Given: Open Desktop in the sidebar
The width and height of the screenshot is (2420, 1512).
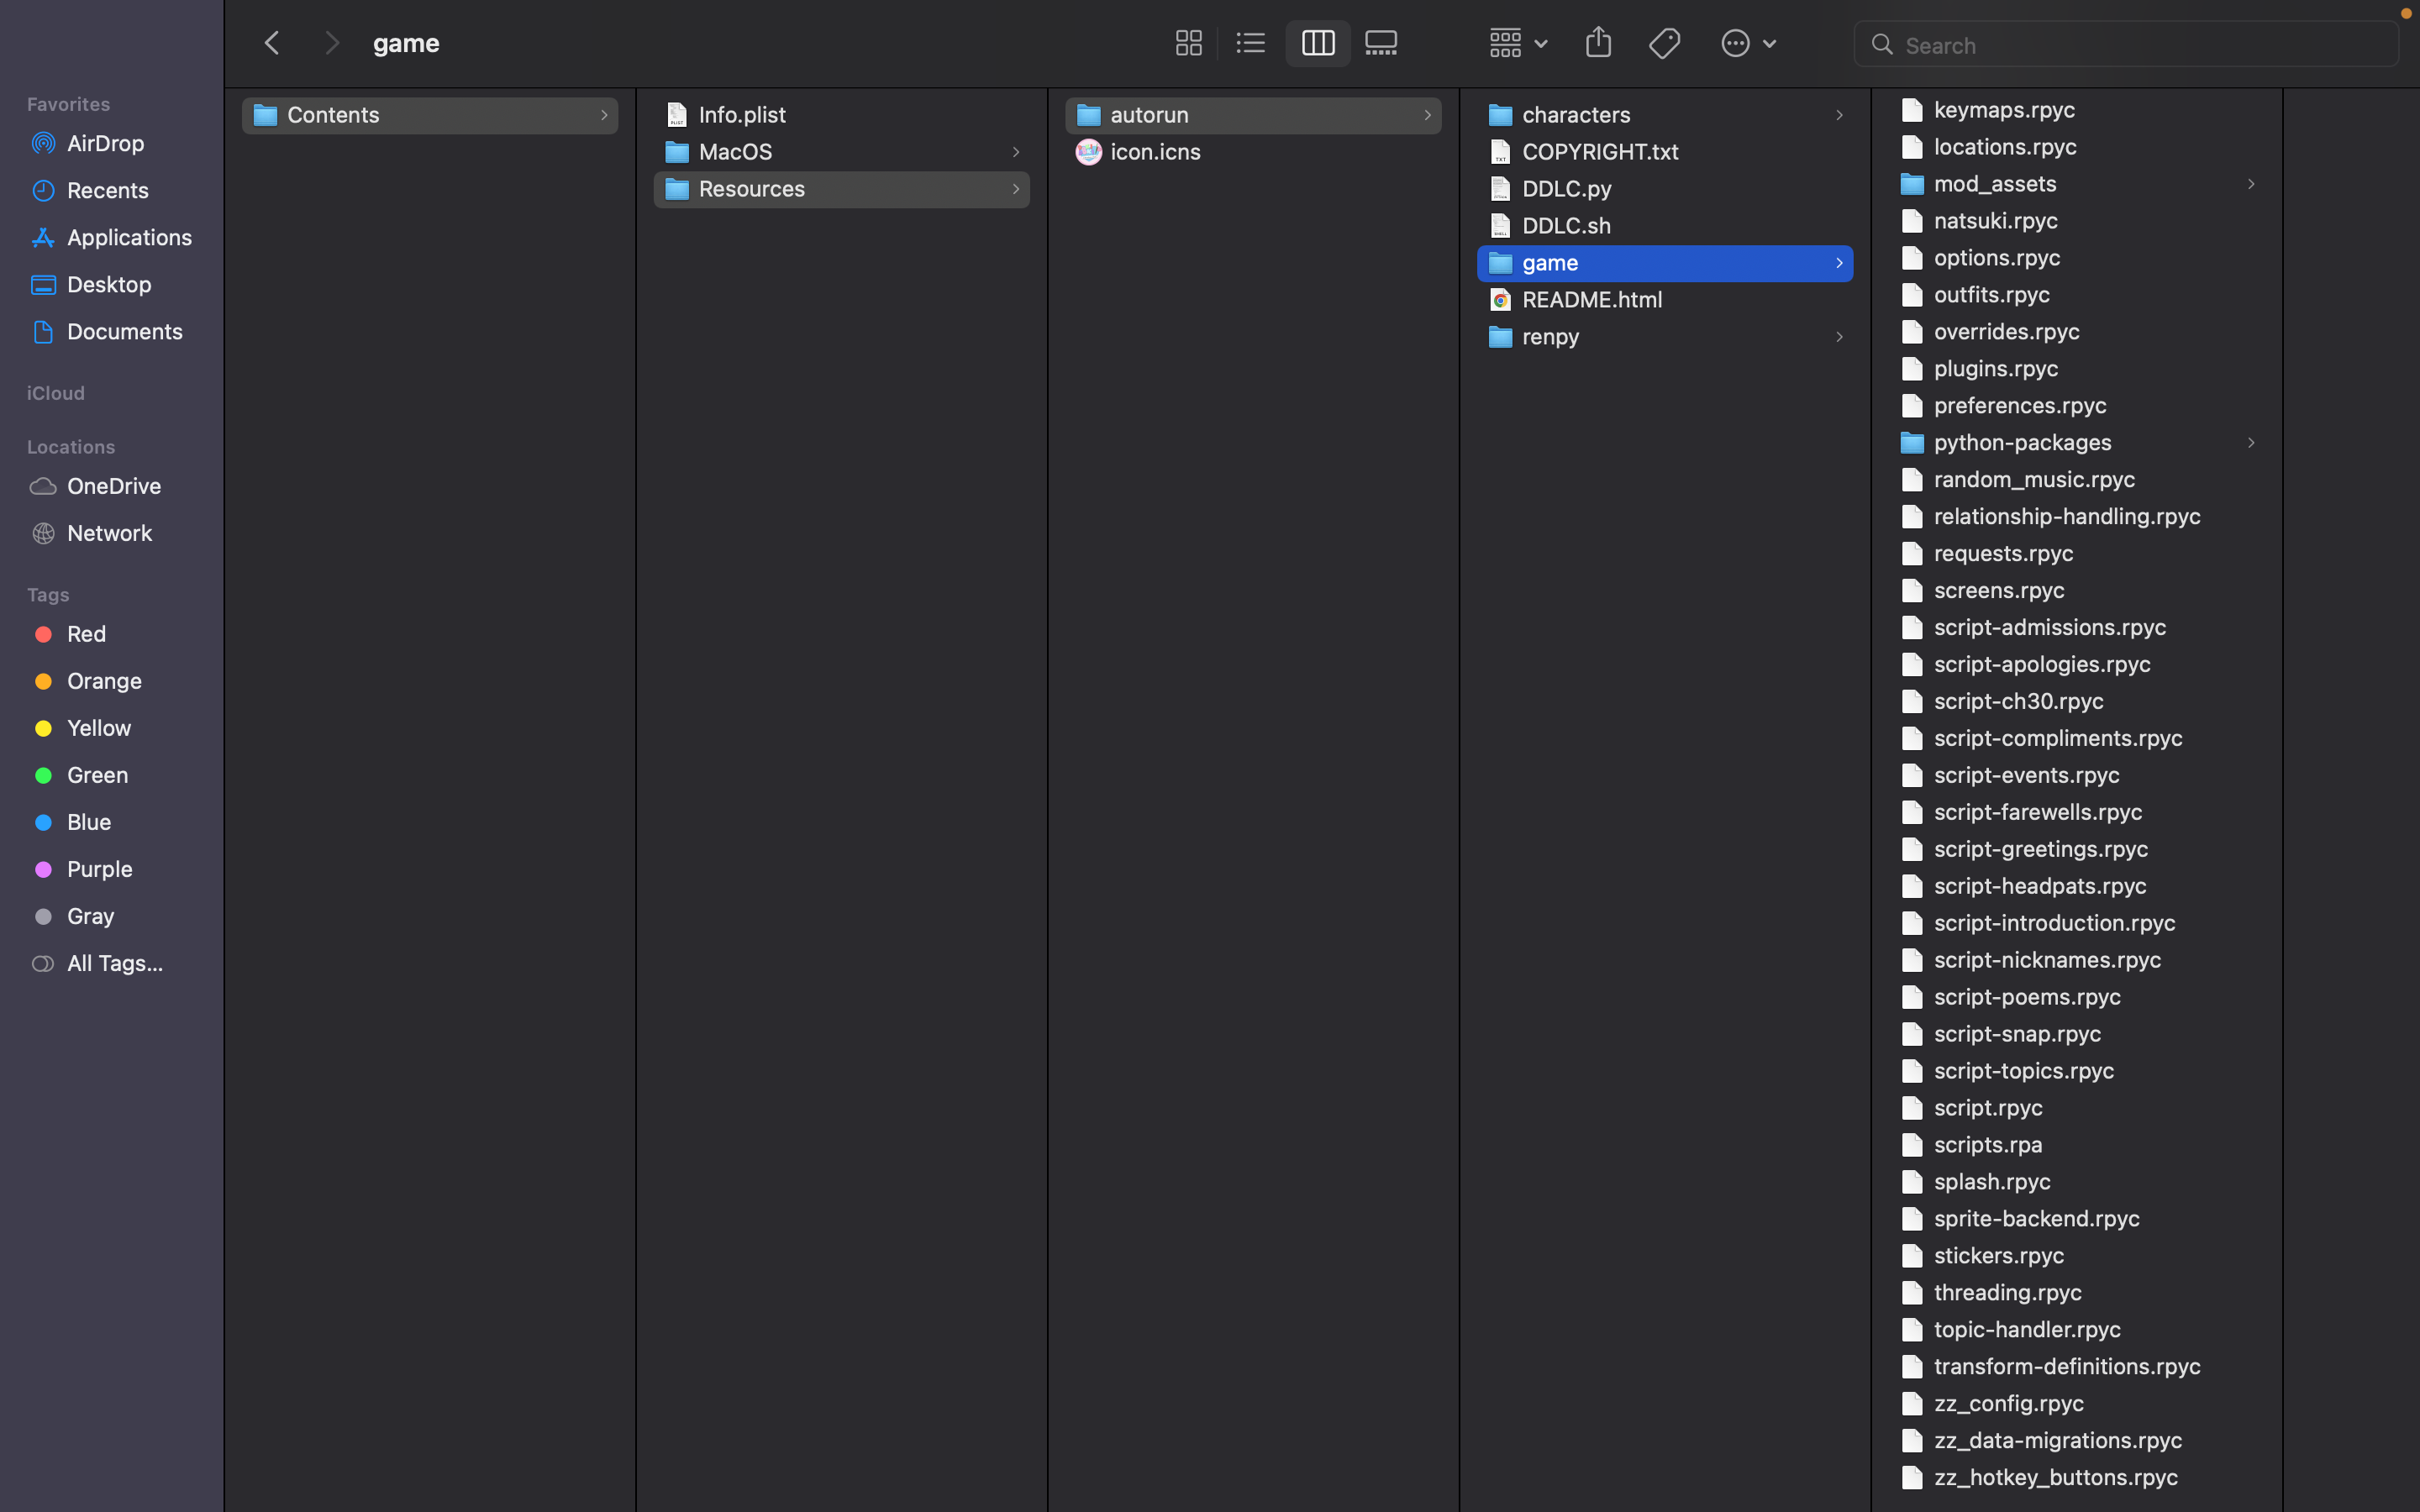Looking at the screenshot, I should 112,284.
